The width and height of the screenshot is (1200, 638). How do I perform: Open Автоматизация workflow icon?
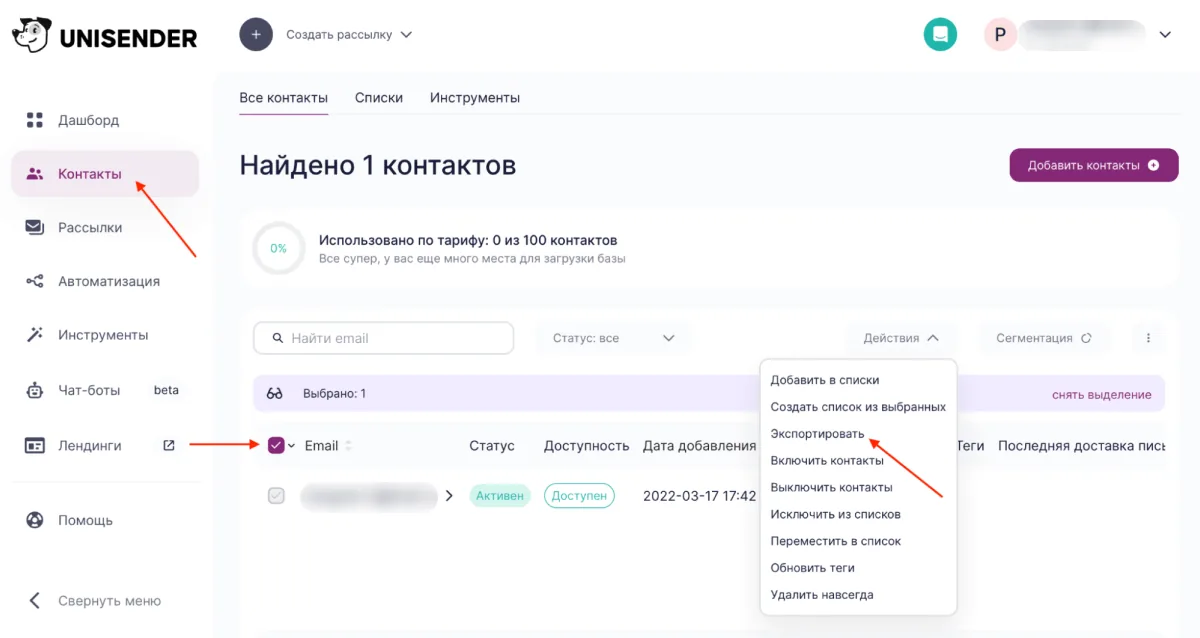click(x=35, y=281)
